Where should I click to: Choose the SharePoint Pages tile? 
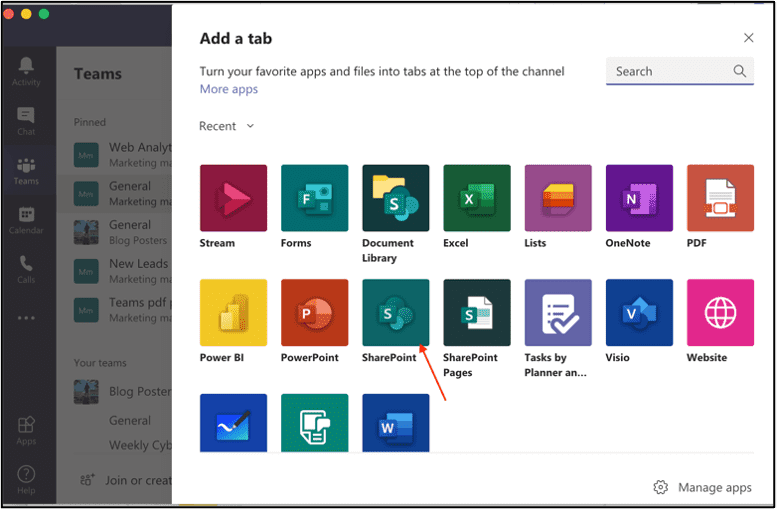click(x=476, y=312)
